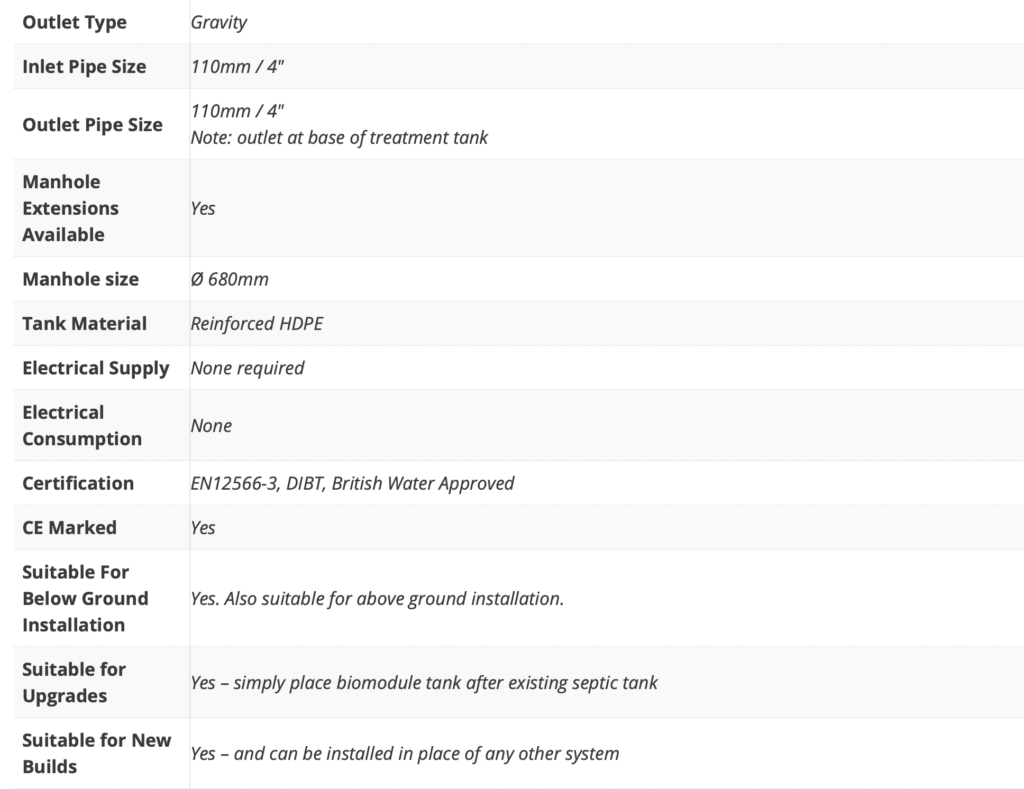Select the 'EN12566-3, DIBT, British Water Approved' text

[x=352, y=483]
